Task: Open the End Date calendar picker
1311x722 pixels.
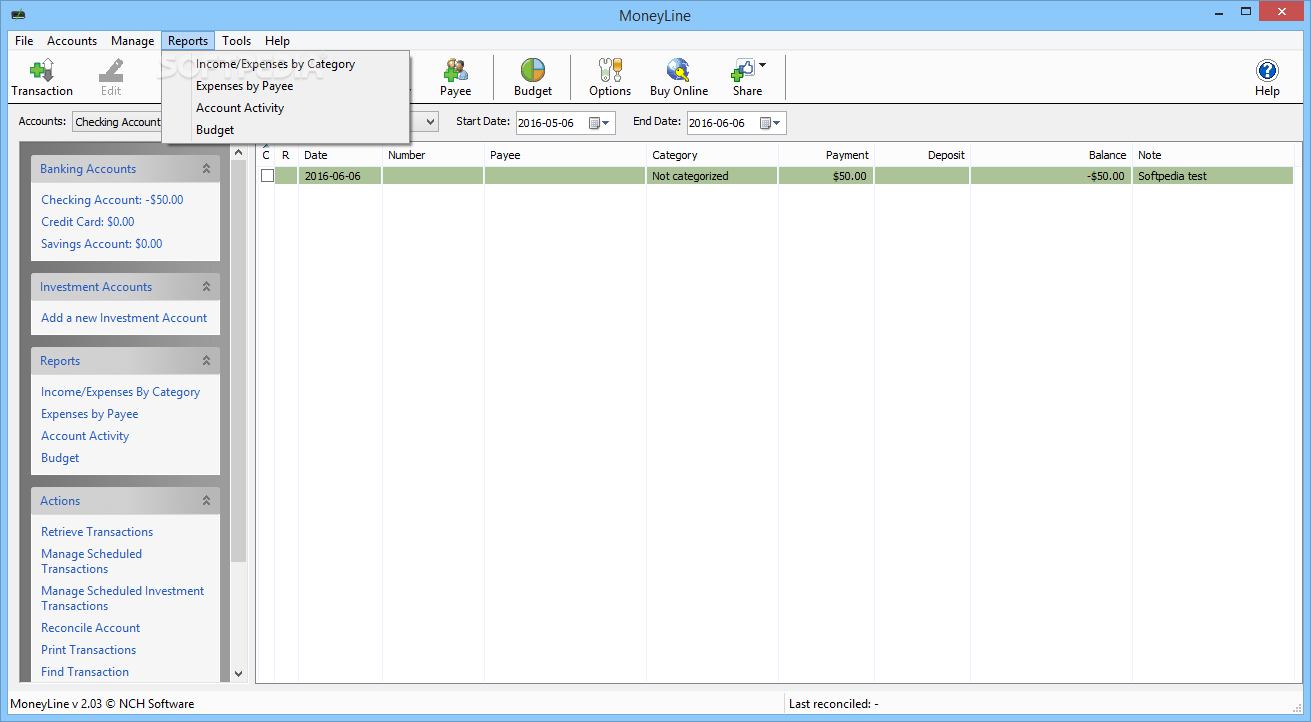Action: coord(771,123)
